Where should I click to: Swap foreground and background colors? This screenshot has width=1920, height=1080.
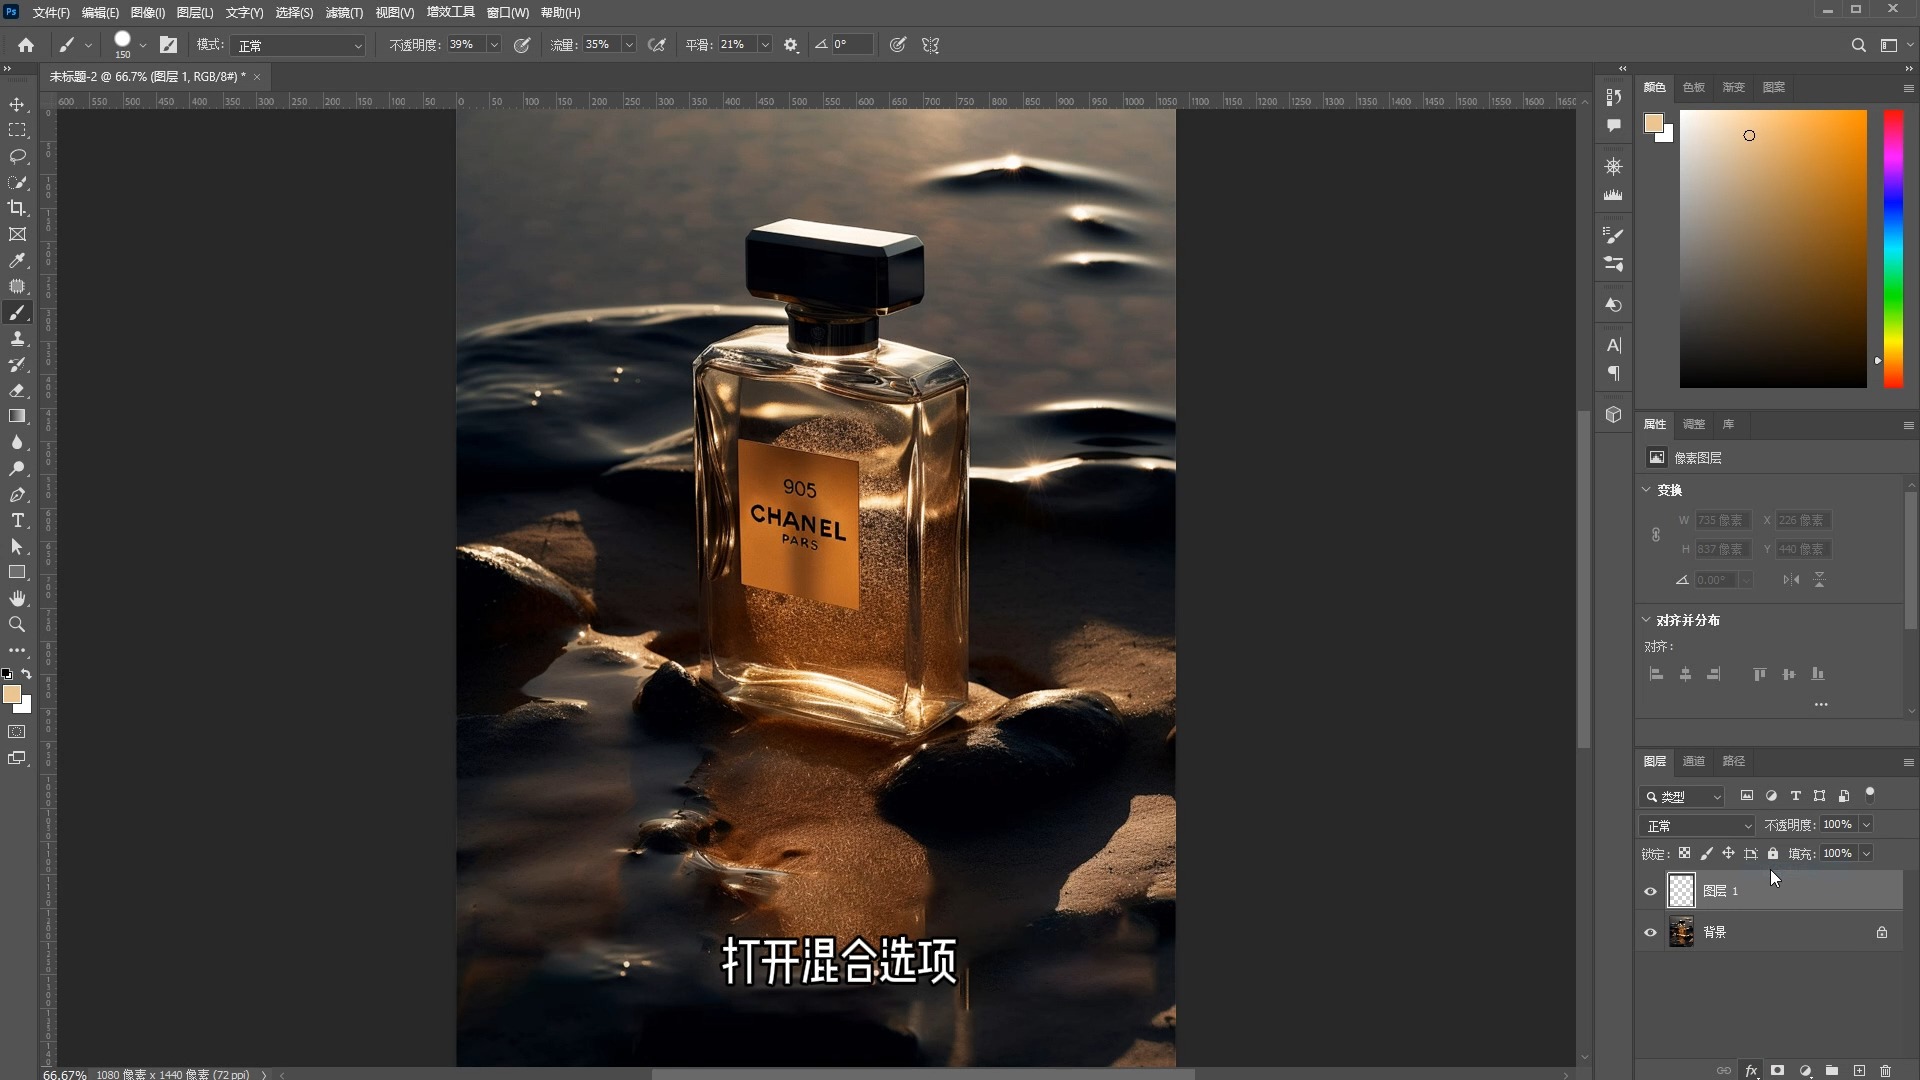click(27, 675)
